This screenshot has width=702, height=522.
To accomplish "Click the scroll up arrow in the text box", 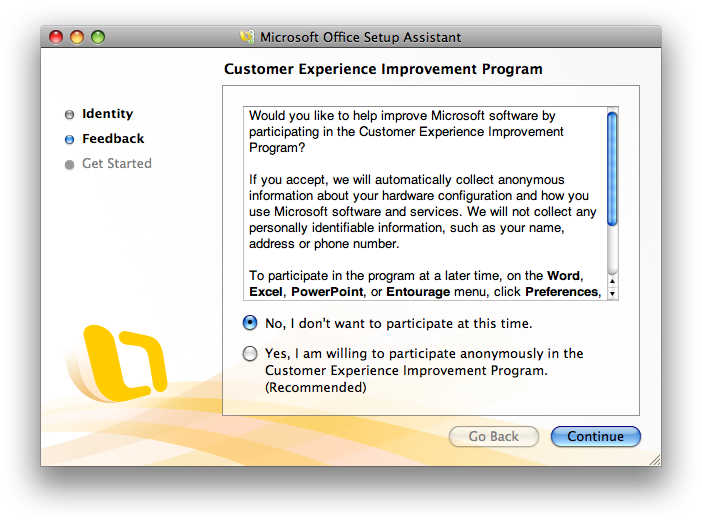I will point(612,281).
